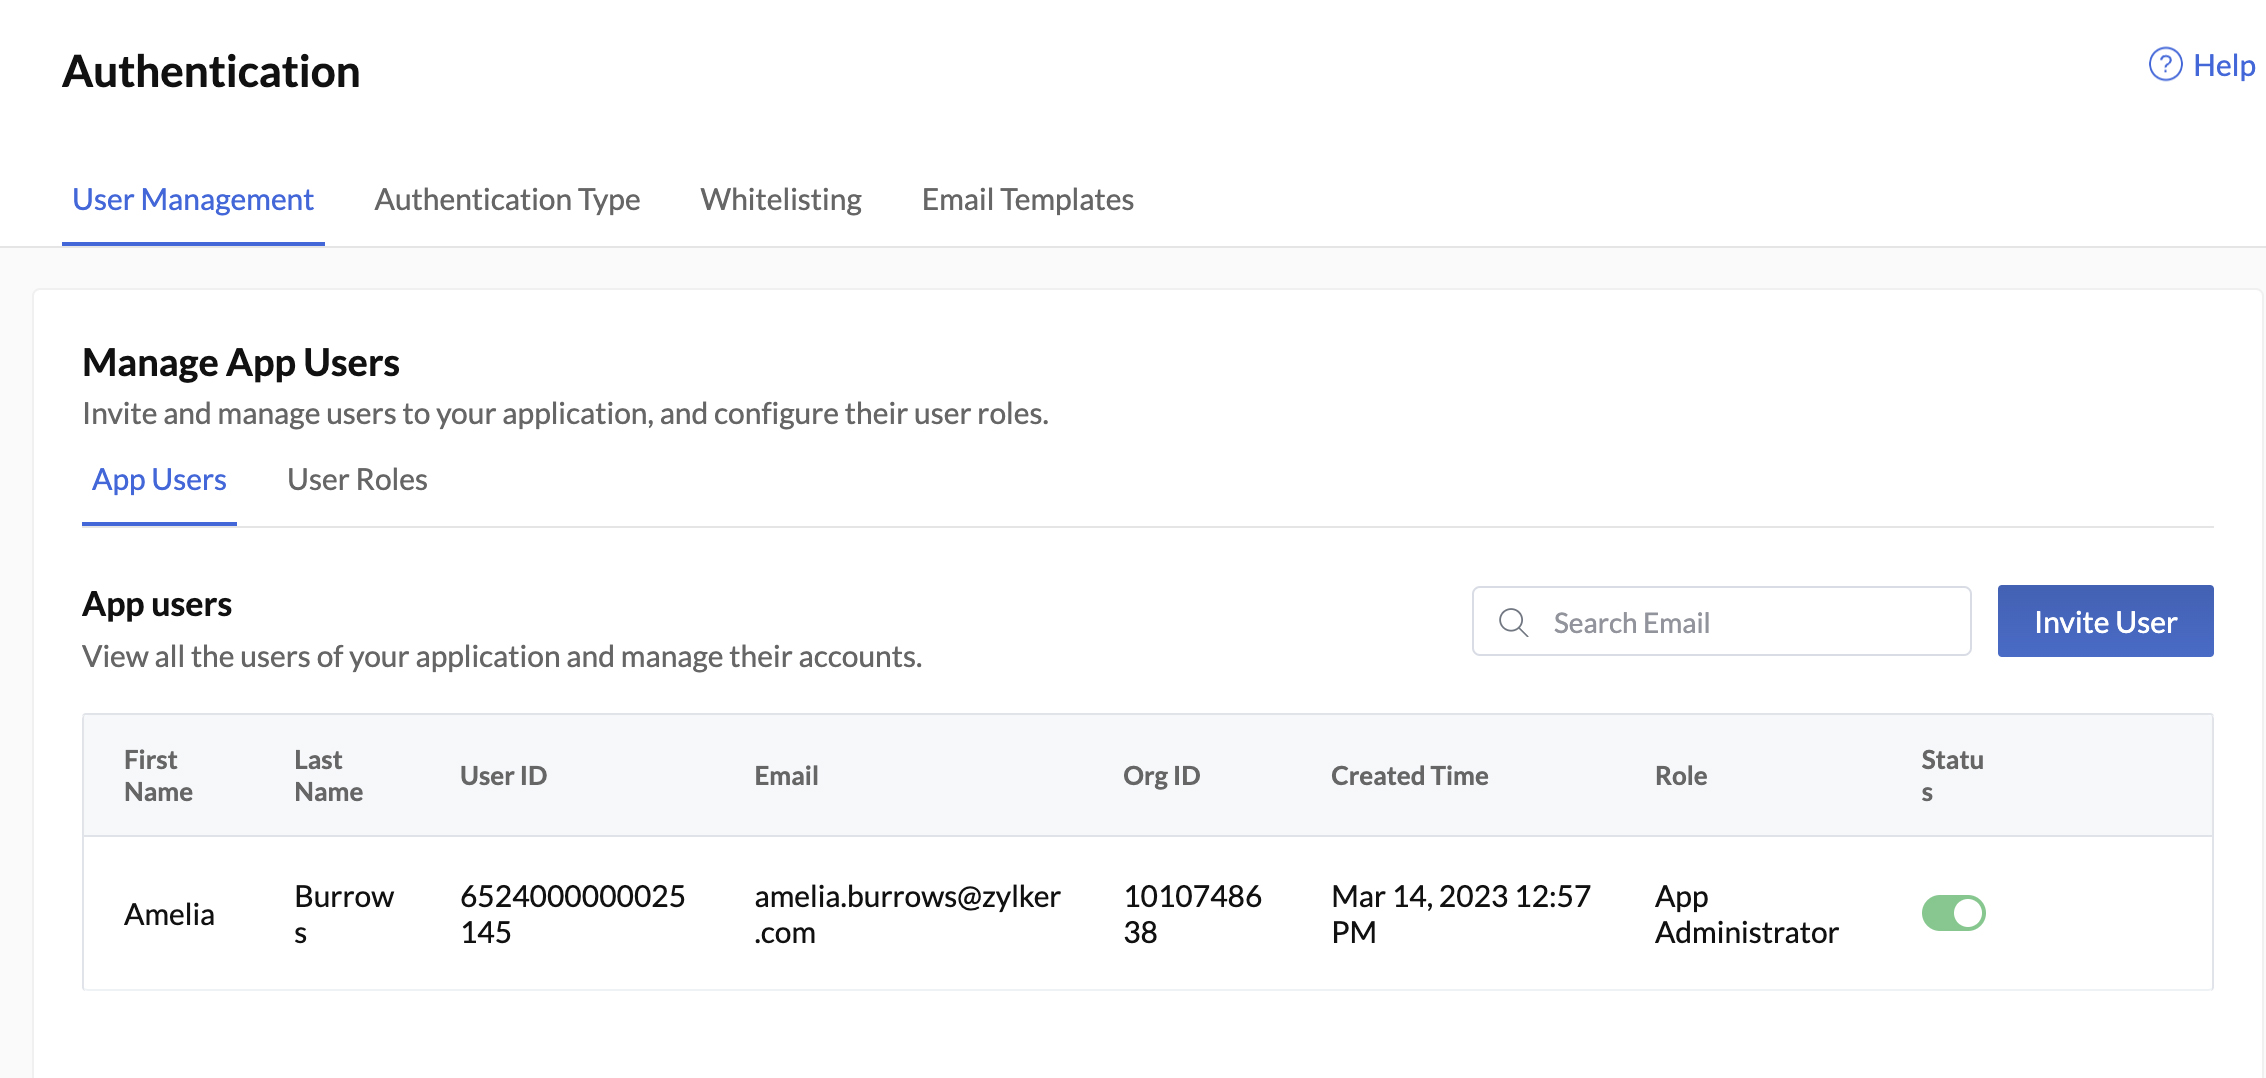Viewport: 2266px width, 1078px height.
Task: Click amelia.burrows@zylker.com email entry
Action: click(x=908, y=913)
